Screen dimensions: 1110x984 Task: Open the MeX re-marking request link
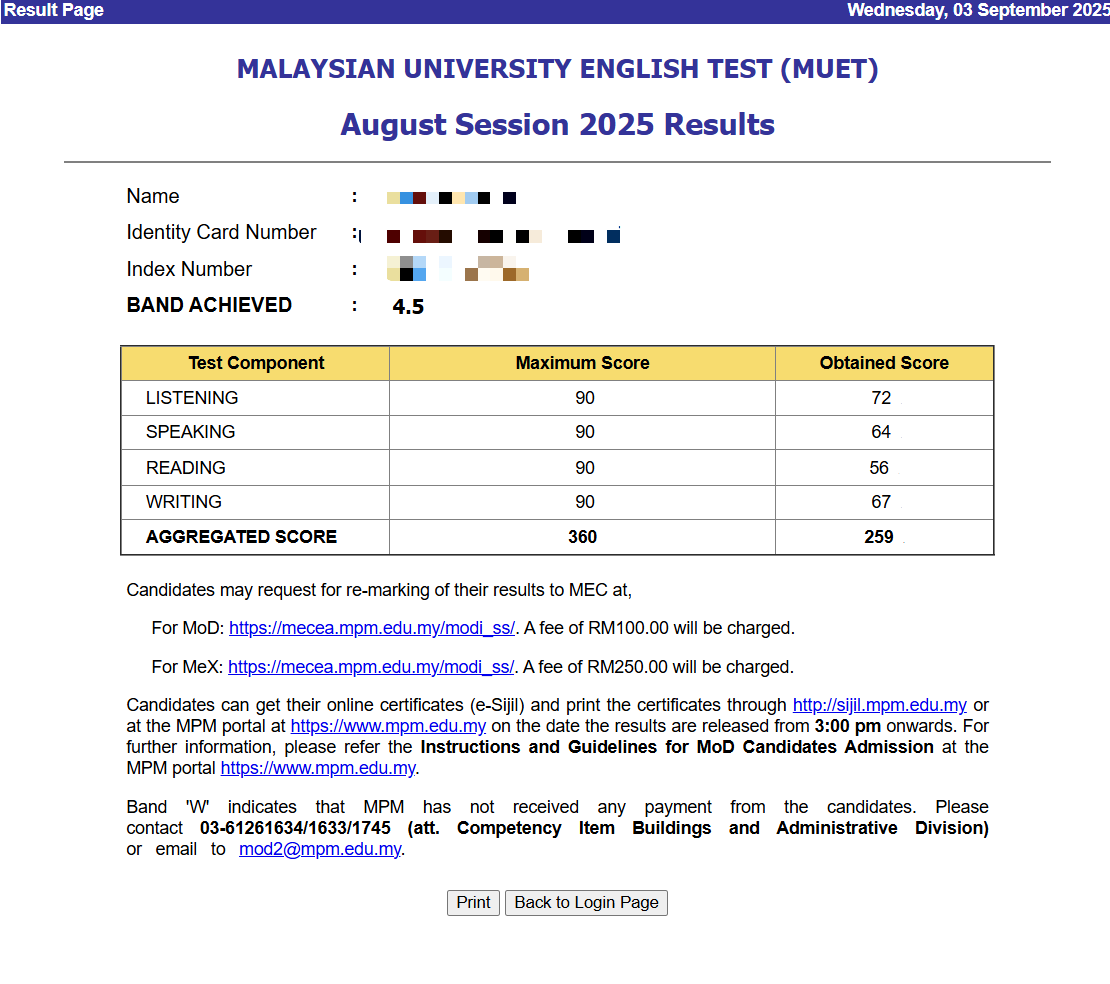point(371,667)
